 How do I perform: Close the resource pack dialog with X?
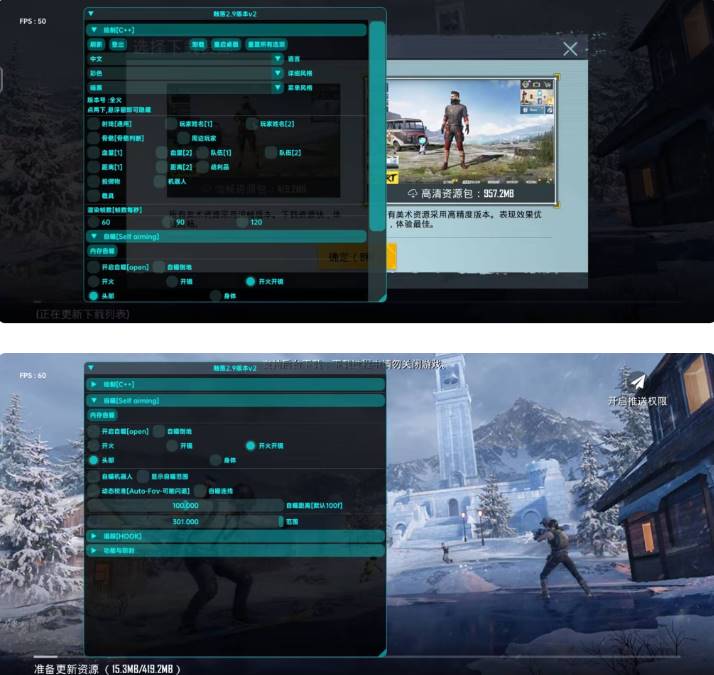coord(570,49)
